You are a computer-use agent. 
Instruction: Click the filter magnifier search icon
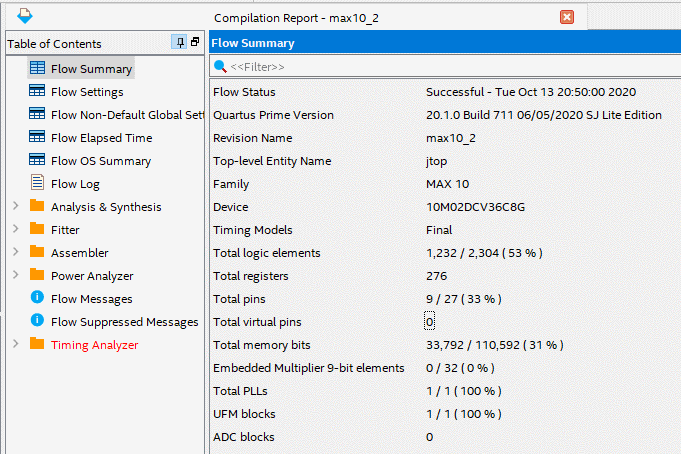(220, 66)
